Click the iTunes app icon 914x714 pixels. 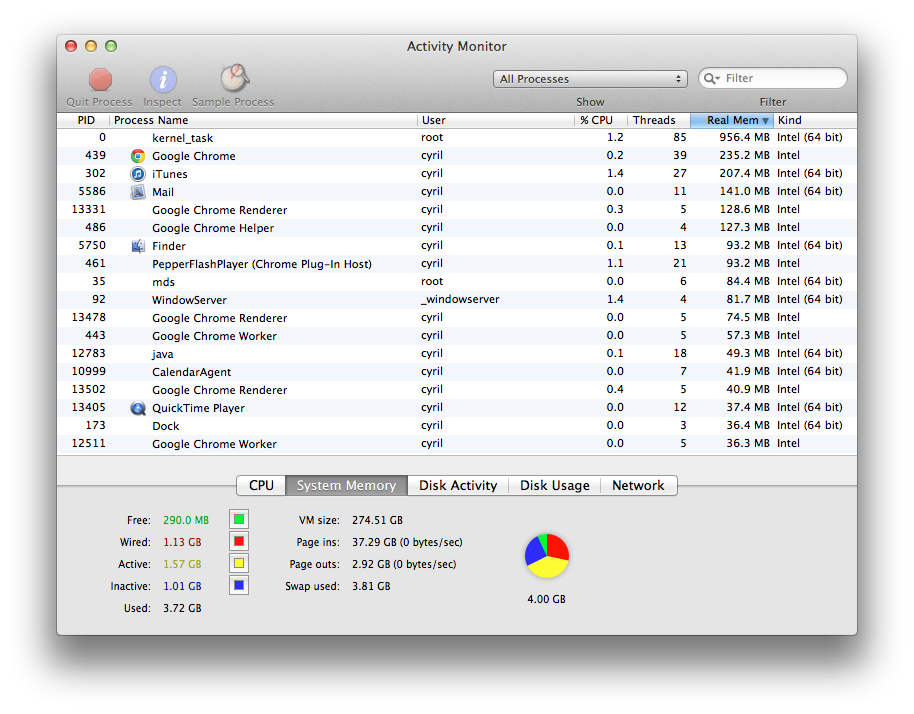click(138, 174)
